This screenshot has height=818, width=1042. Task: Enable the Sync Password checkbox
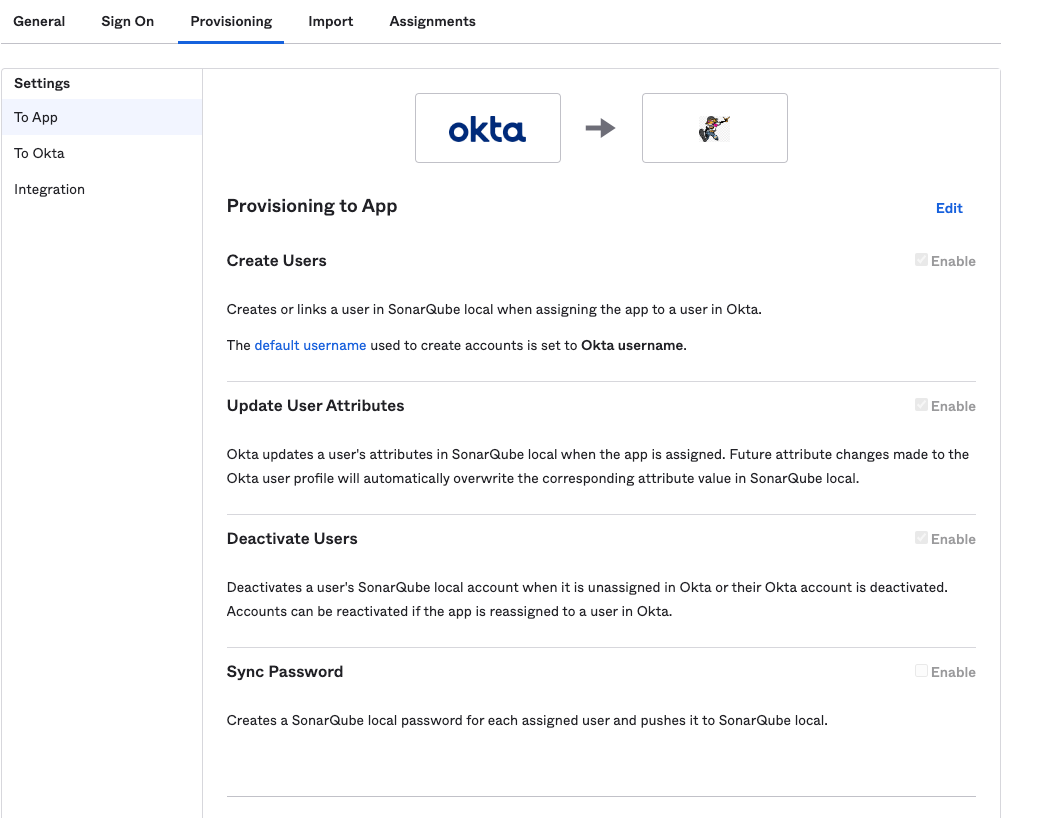tap(921, 670)
